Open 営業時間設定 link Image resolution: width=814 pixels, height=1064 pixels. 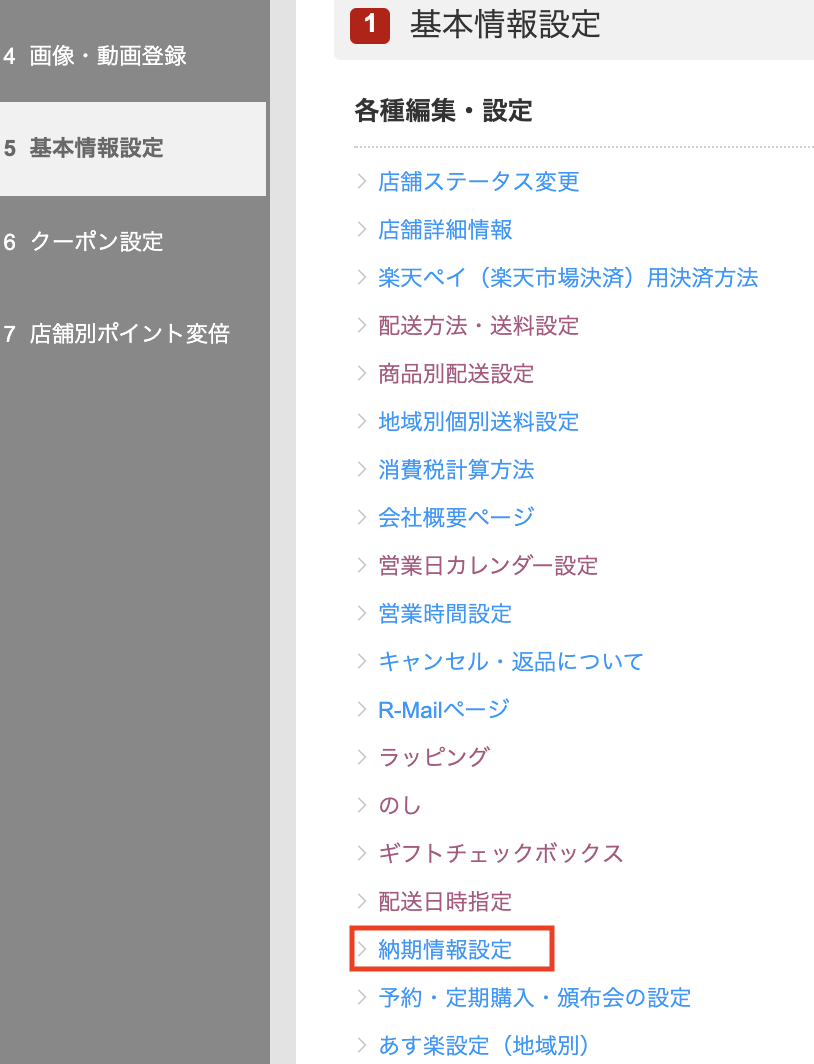(445, 613)
